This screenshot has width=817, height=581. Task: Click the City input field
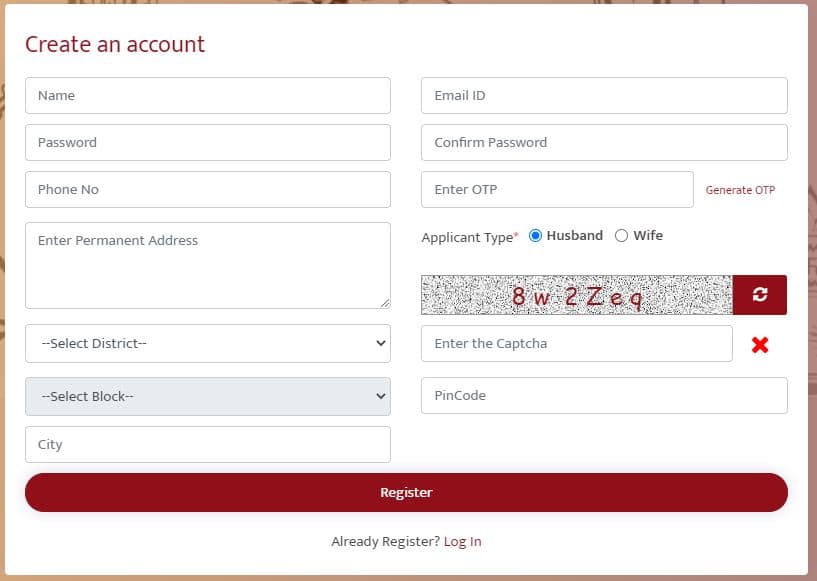(208, 445)
